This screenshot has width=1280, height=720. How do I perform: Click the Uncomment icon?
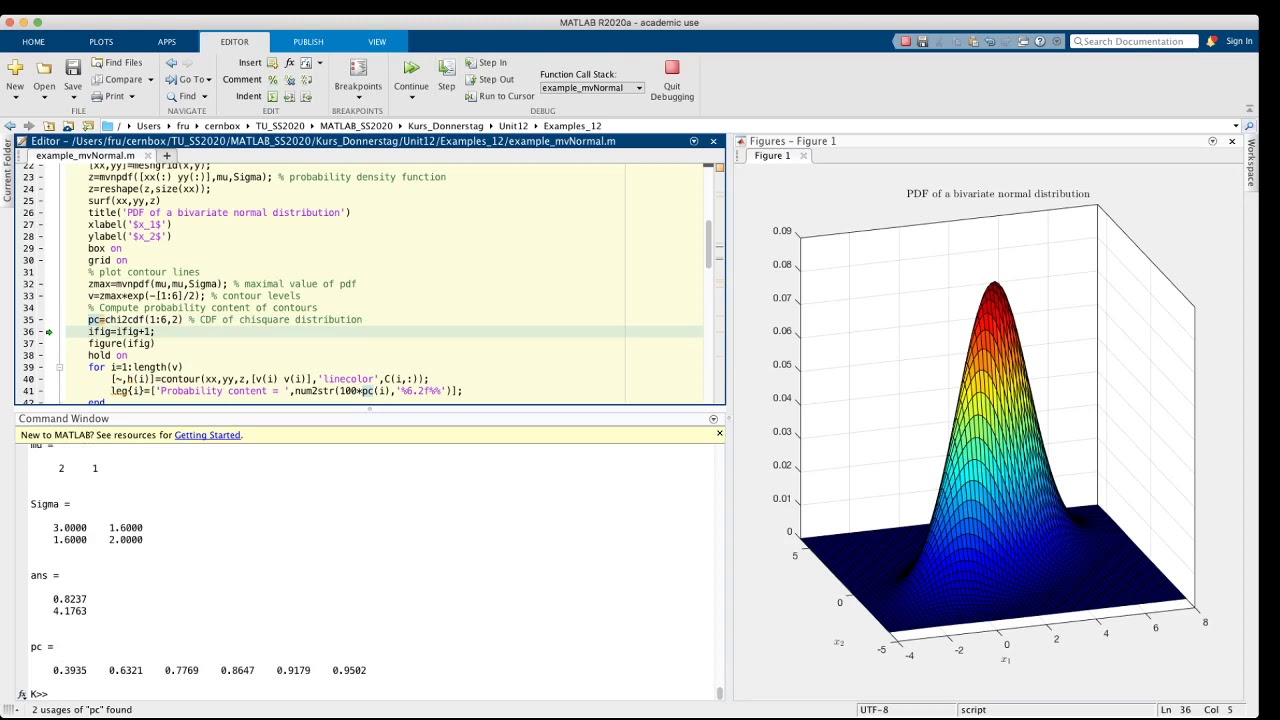289,80
